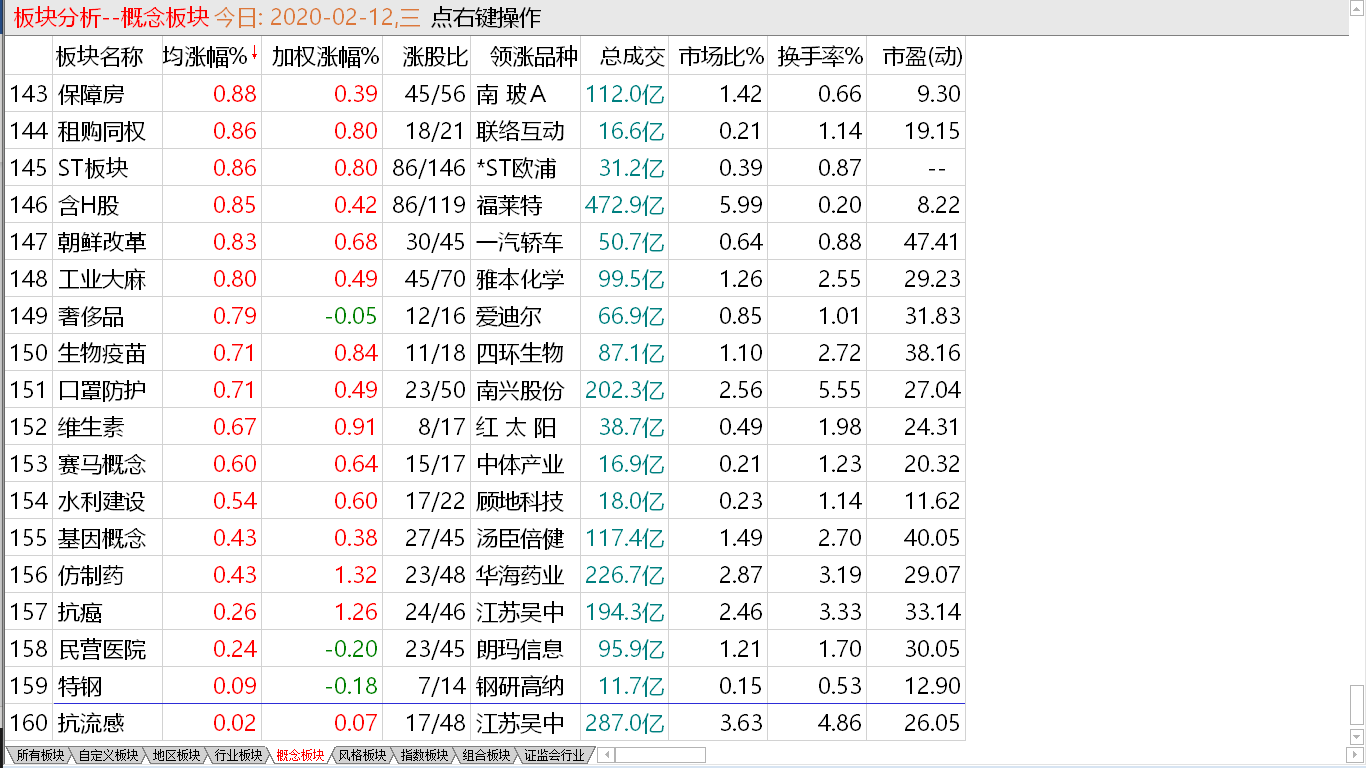The height and width of the screenshot is (768, 1366).
Task: Click the 点右键操作 title hint
Action: [486, 17]
